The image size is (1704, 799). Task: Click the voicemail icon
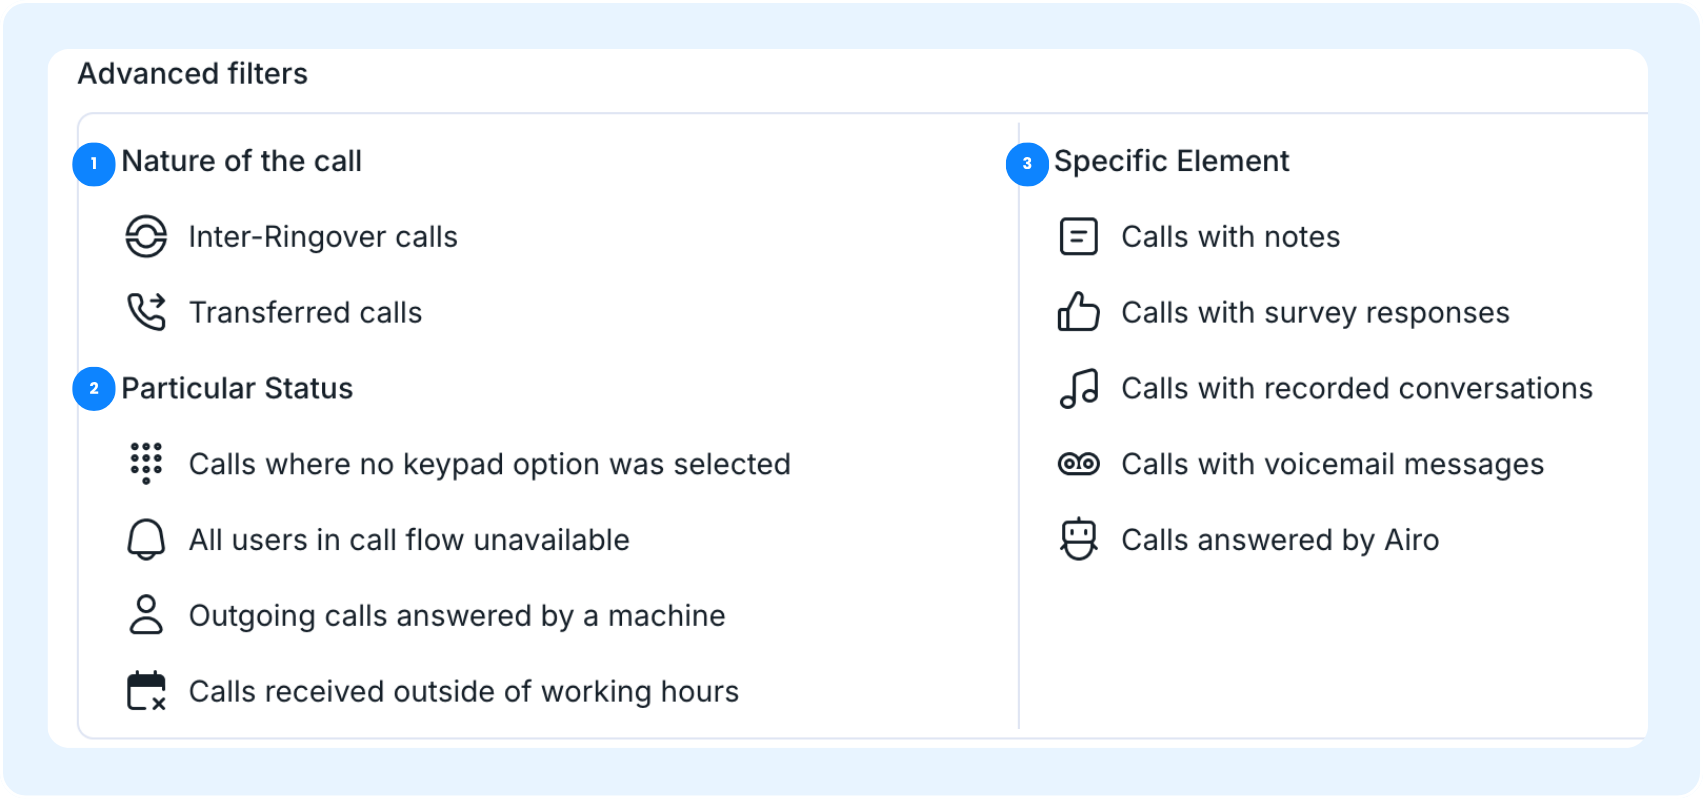tap(1078, 464)
